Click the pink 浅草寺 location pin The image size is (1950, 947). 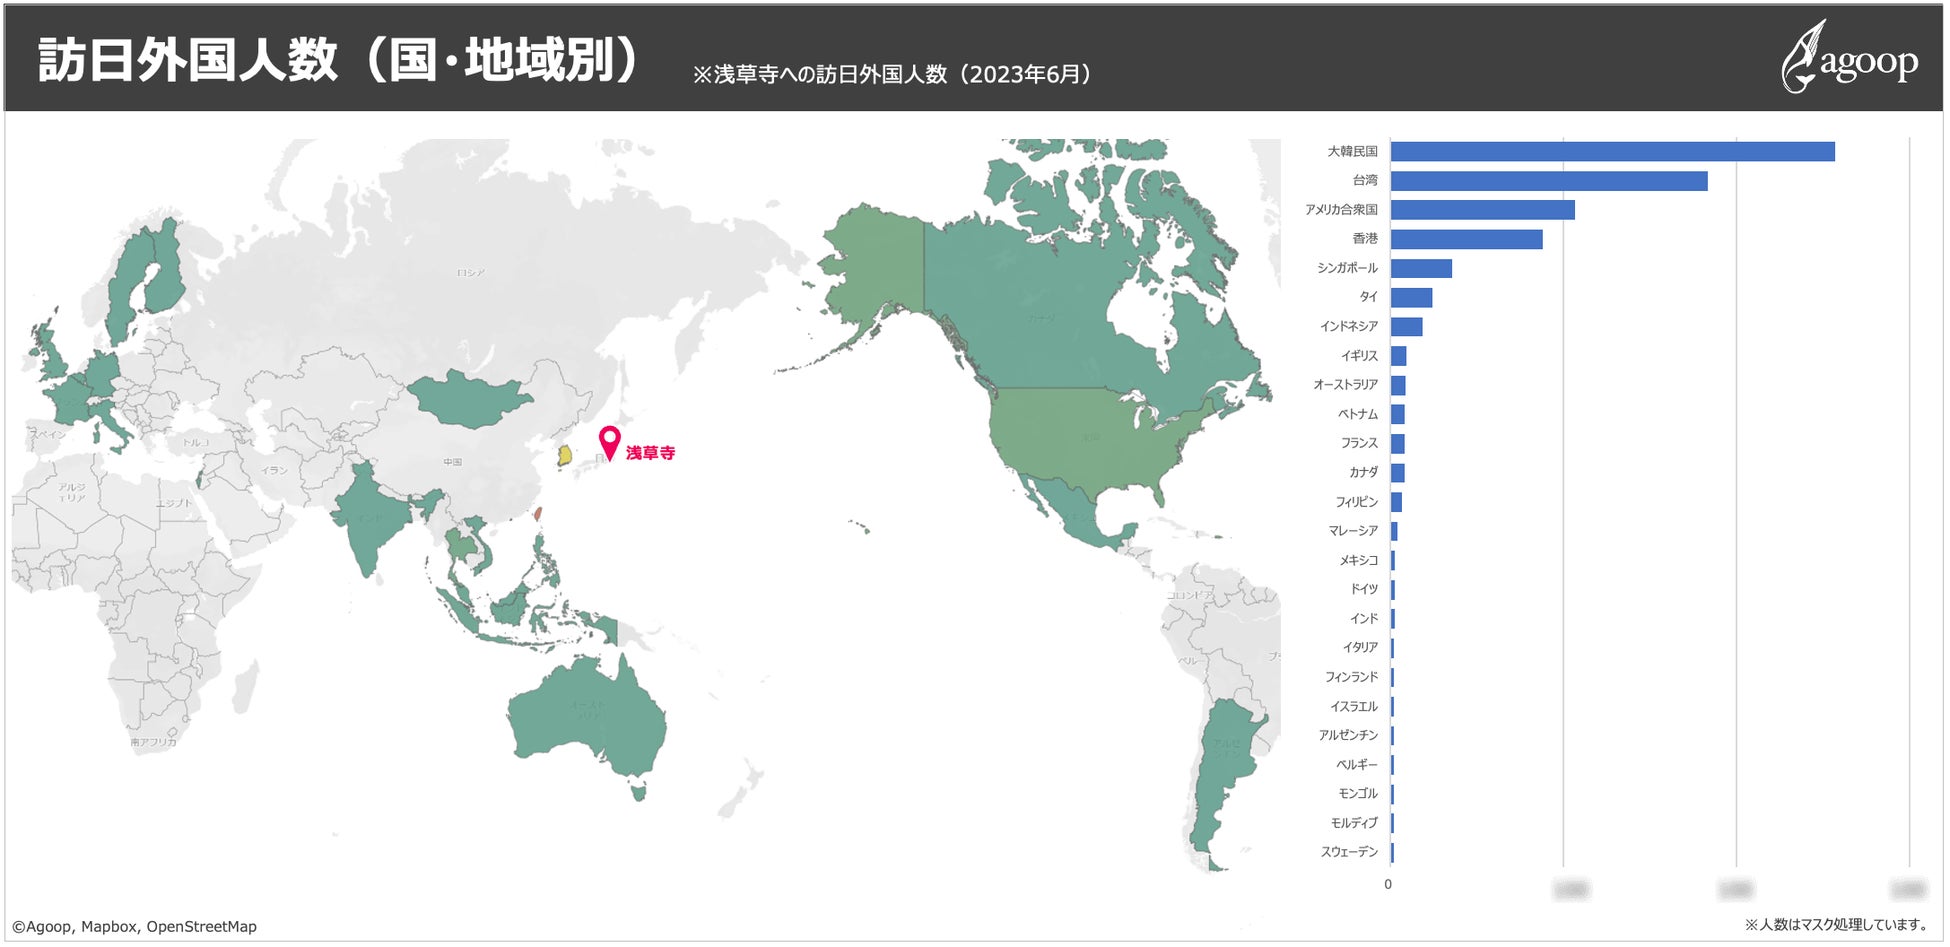[x=609, y=442]
